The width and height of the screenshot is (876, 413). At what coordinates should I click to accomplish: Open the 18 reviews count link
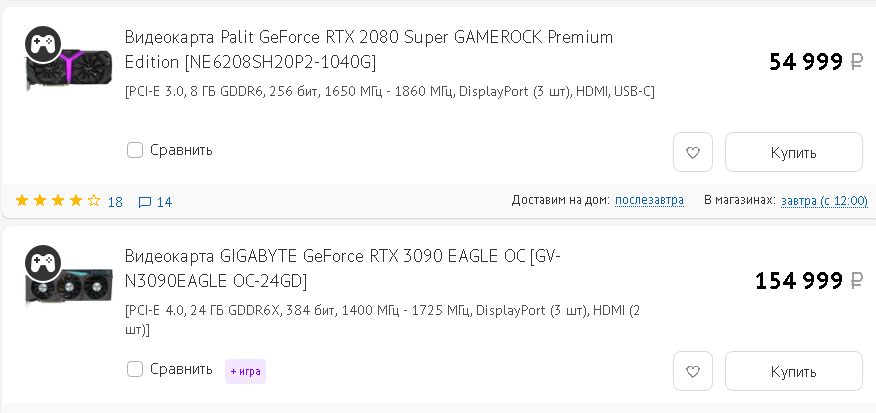coord(115,202)
